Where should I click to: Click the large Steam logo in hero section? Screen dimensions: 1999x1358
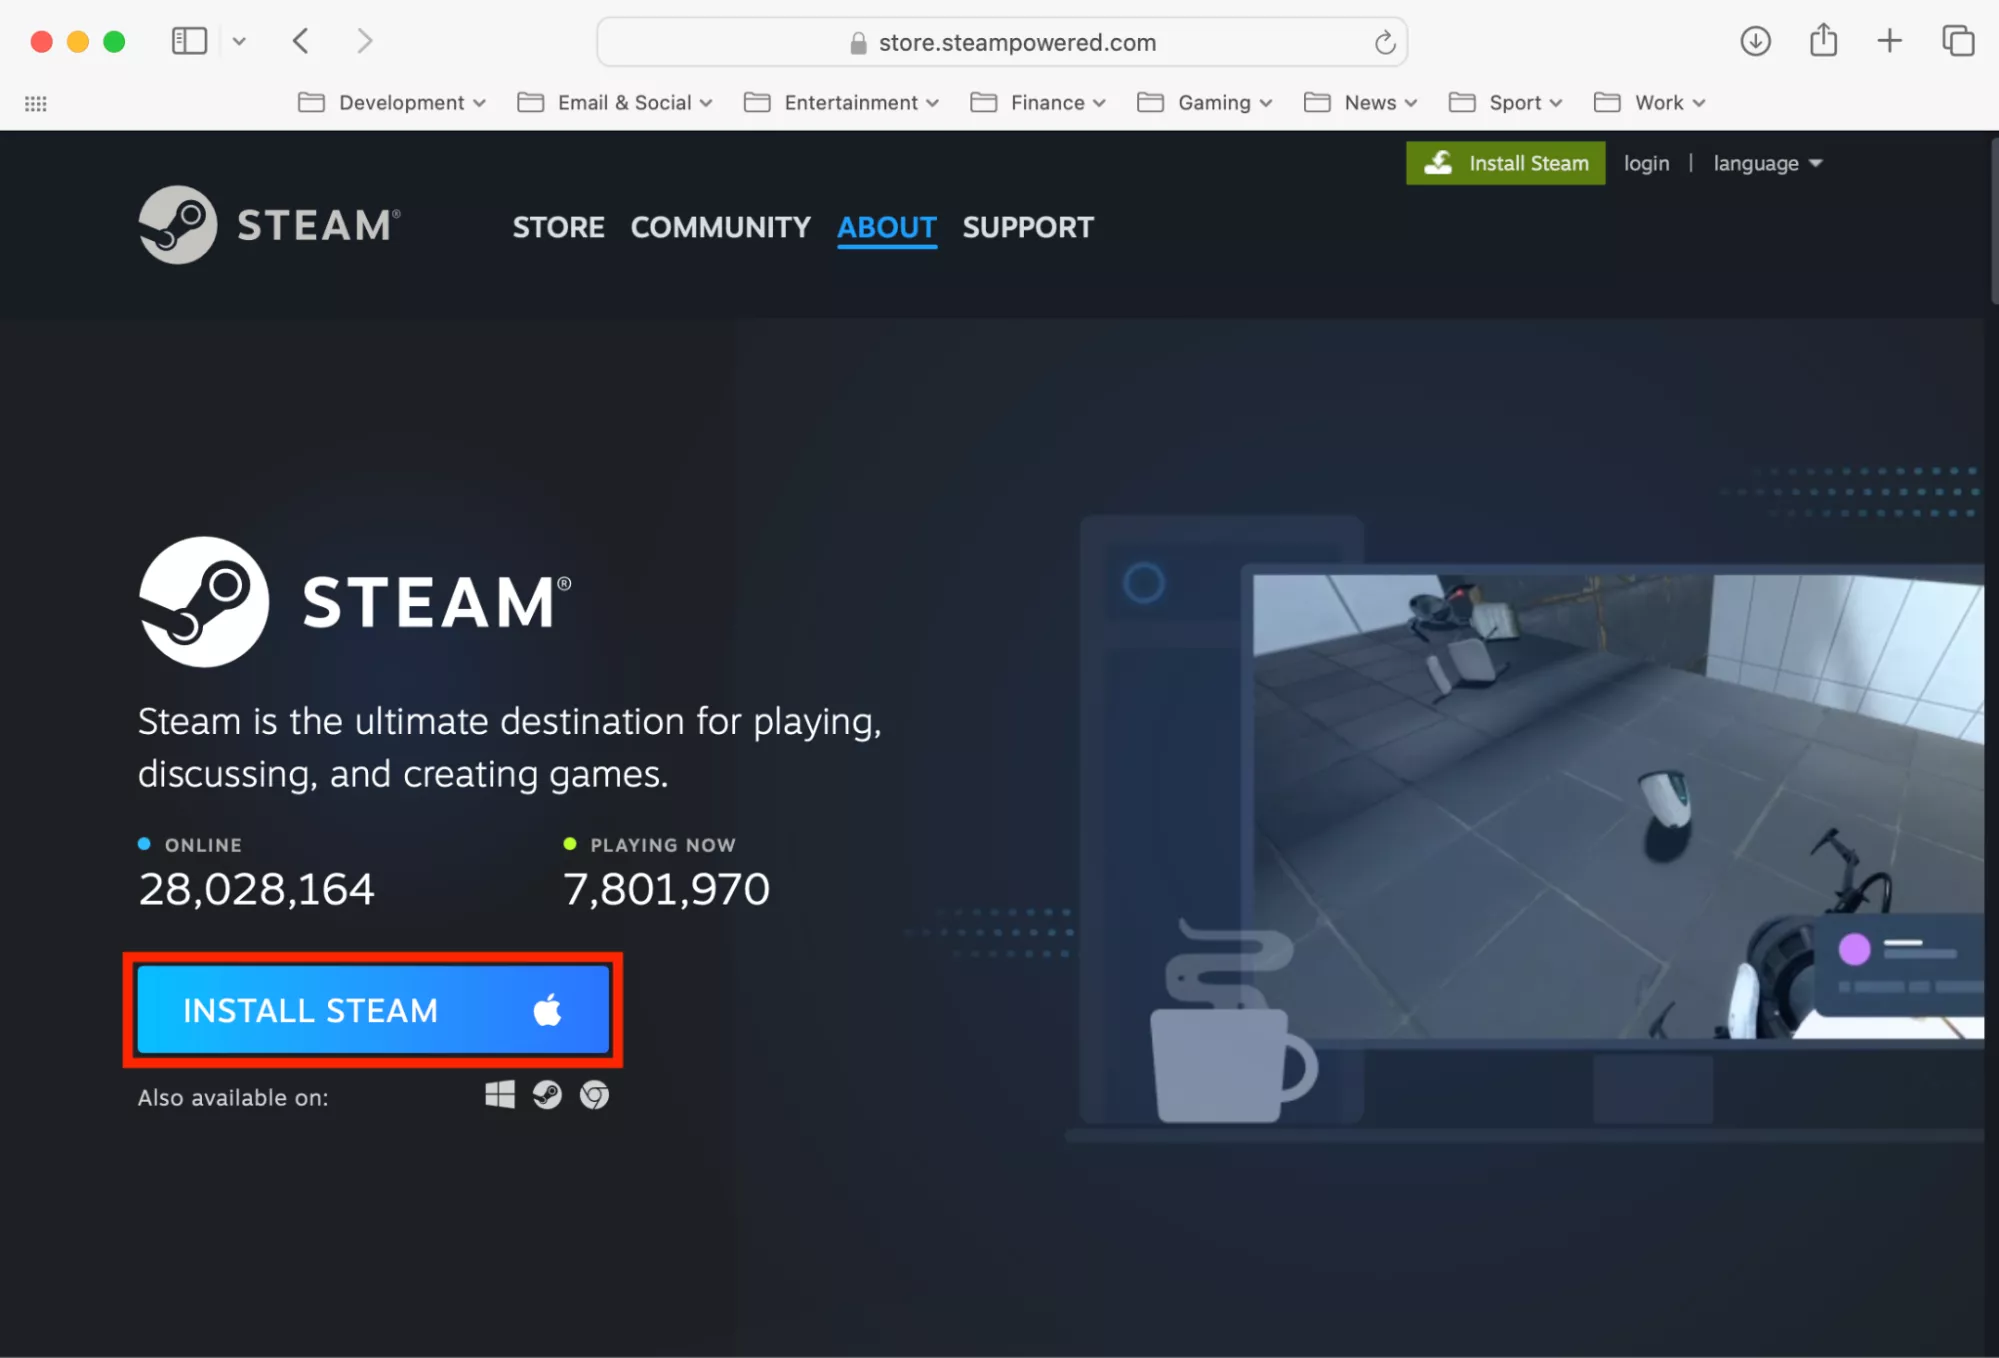click(355, 601)
